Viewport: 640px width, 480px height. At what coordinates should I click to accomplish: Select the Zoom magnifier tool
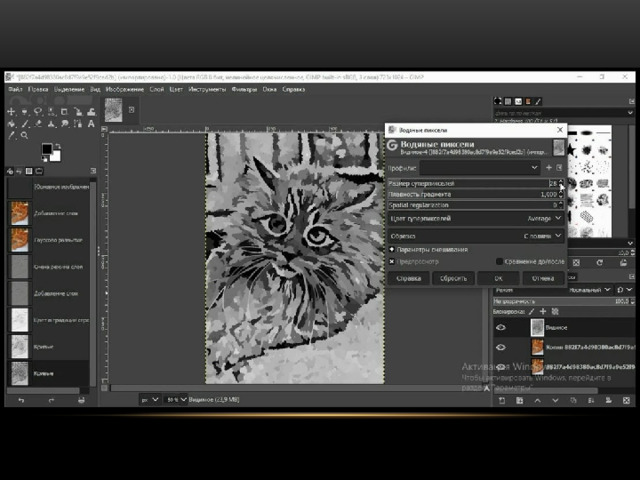[x=24, y=136]
